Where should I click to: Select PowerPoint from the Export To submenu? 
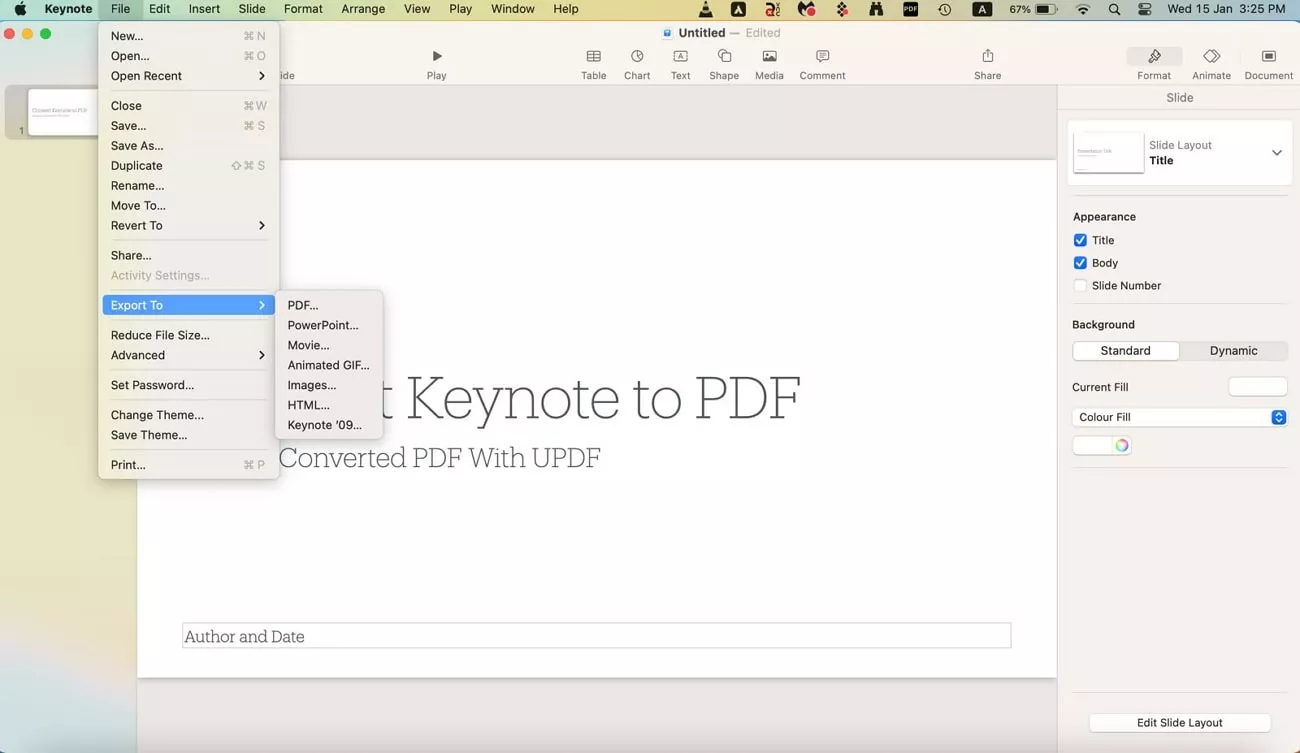(x=322, y=325)
